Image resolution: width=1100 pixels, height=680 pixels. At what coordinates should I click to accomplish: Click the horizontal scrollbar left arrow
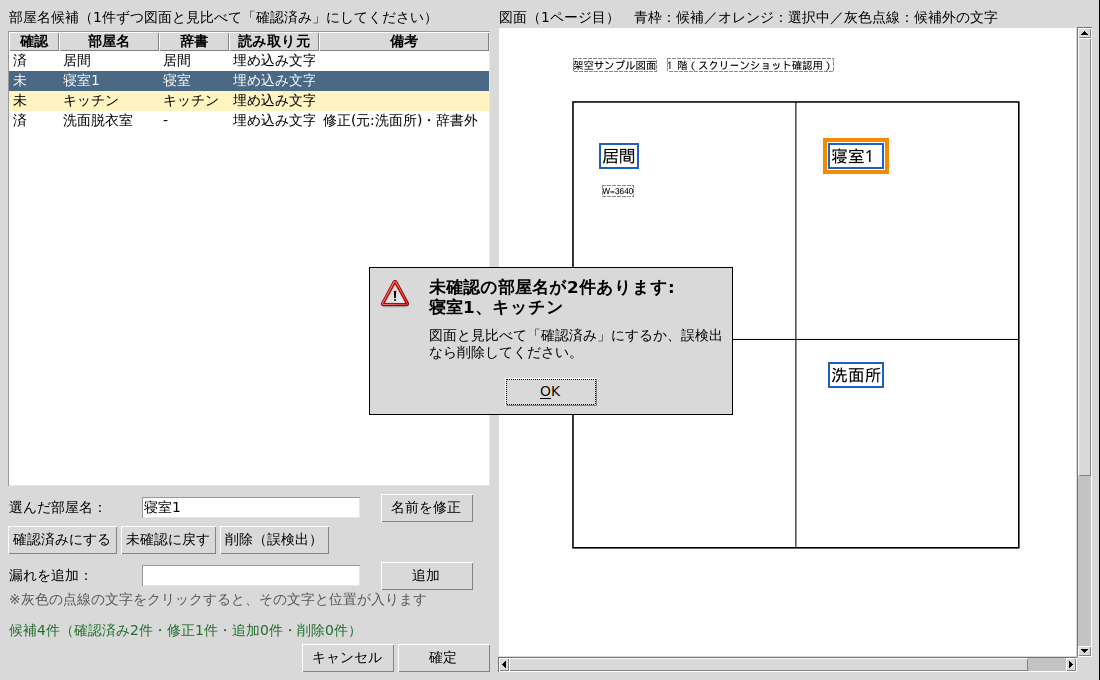[x=504, y=664]
